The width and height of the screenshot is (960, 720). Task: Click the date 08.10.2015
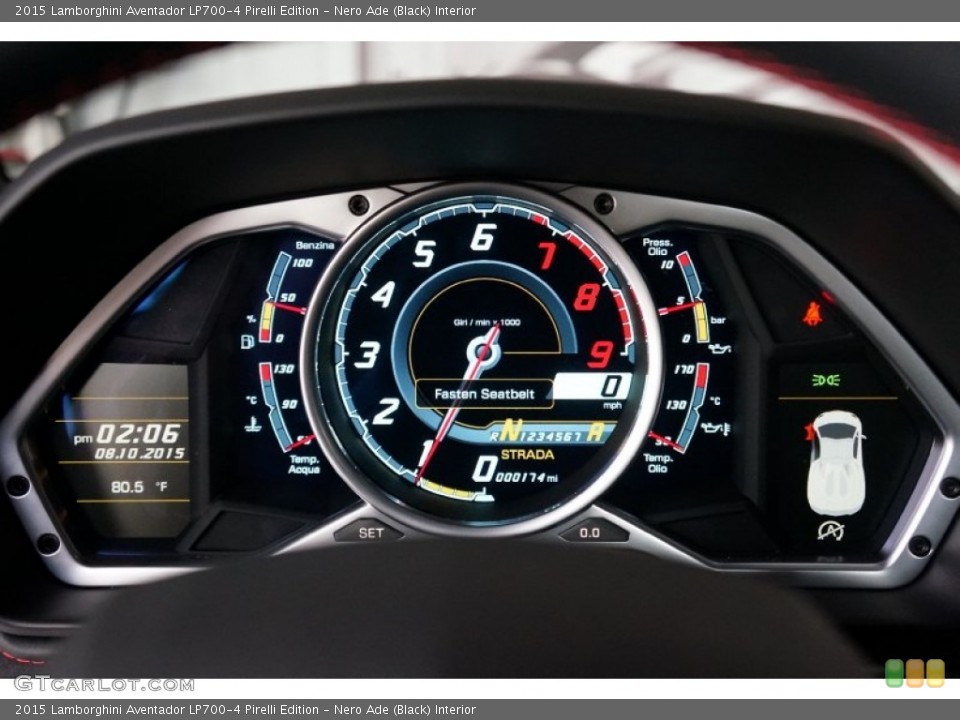[140, 453]
